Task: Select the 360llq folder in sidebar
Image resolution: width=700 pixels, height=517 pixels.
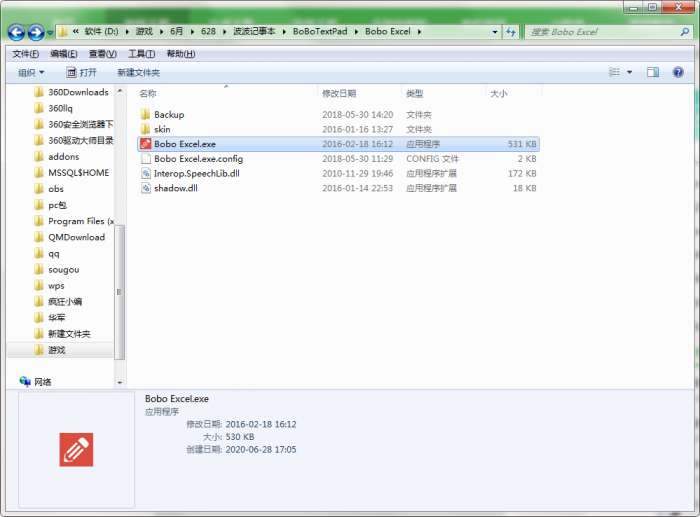Action: [x=54, y=108]
